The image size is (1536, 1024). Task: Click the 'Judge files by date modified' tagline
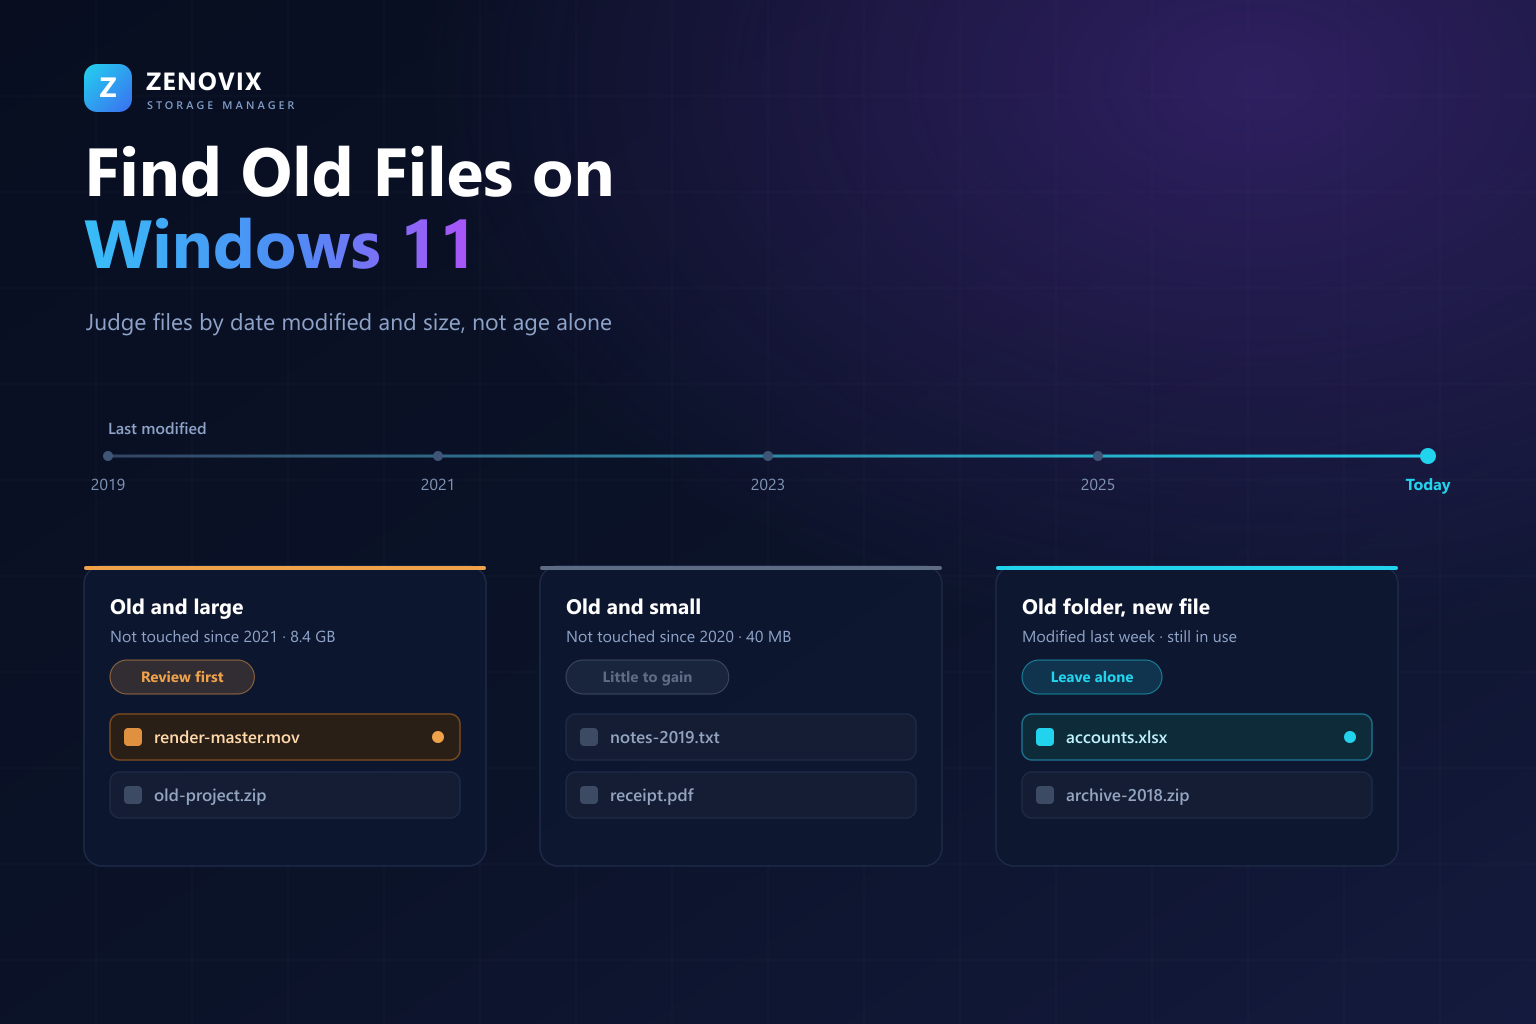click(x=349, y=323)
